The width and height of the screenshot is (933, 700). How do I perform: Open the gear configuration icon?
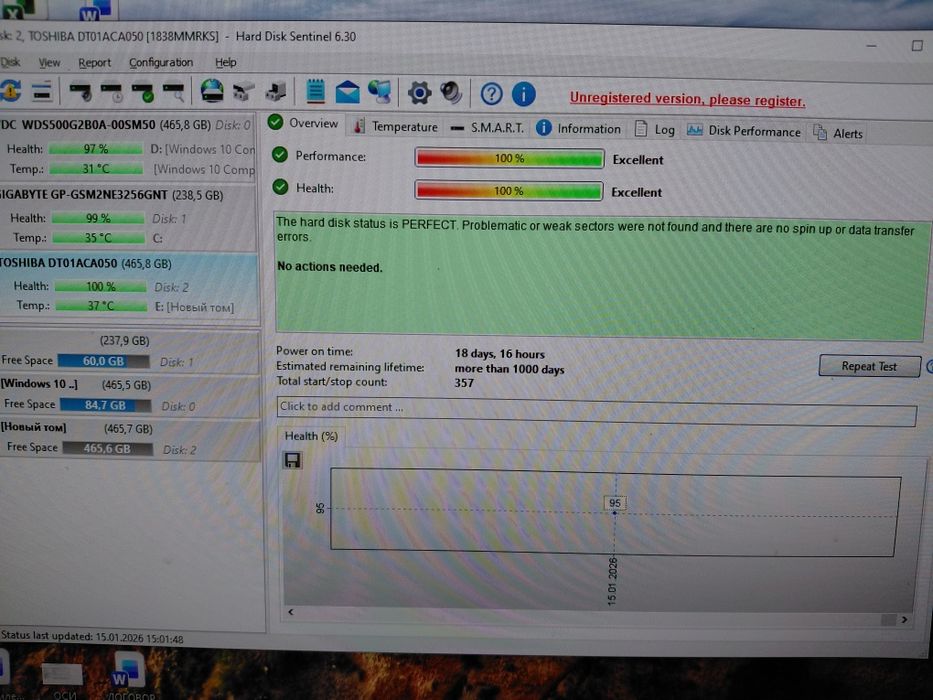pyautogui.click(x=419, y=93)
